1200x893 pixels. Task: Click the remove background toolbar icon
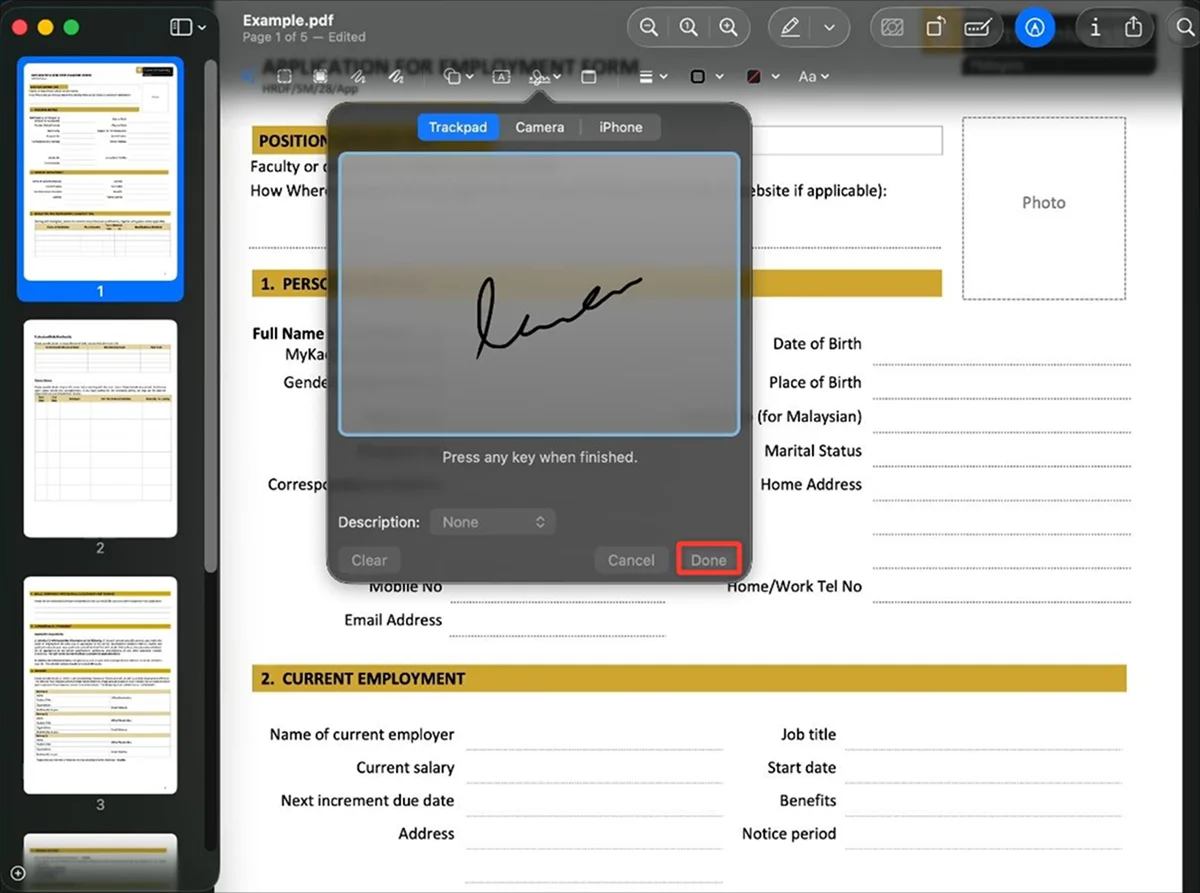pos(892,28)
